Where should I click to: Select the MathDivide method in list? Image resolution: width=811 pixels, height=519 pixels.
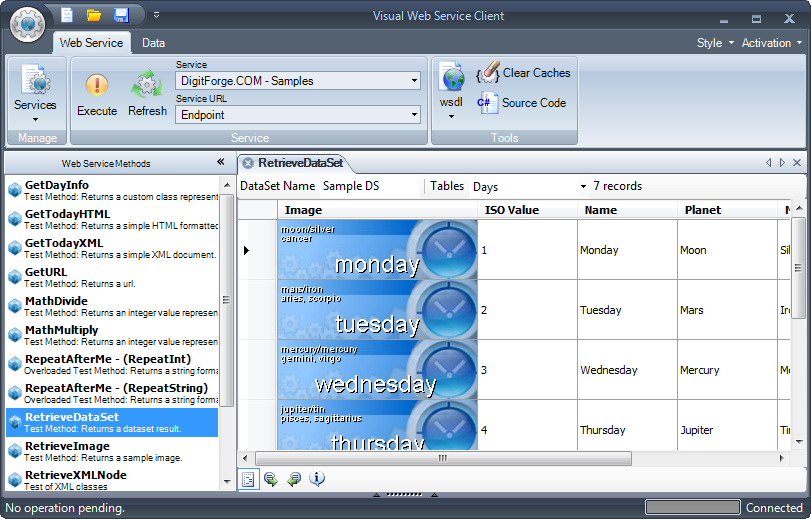click(56, 301)
